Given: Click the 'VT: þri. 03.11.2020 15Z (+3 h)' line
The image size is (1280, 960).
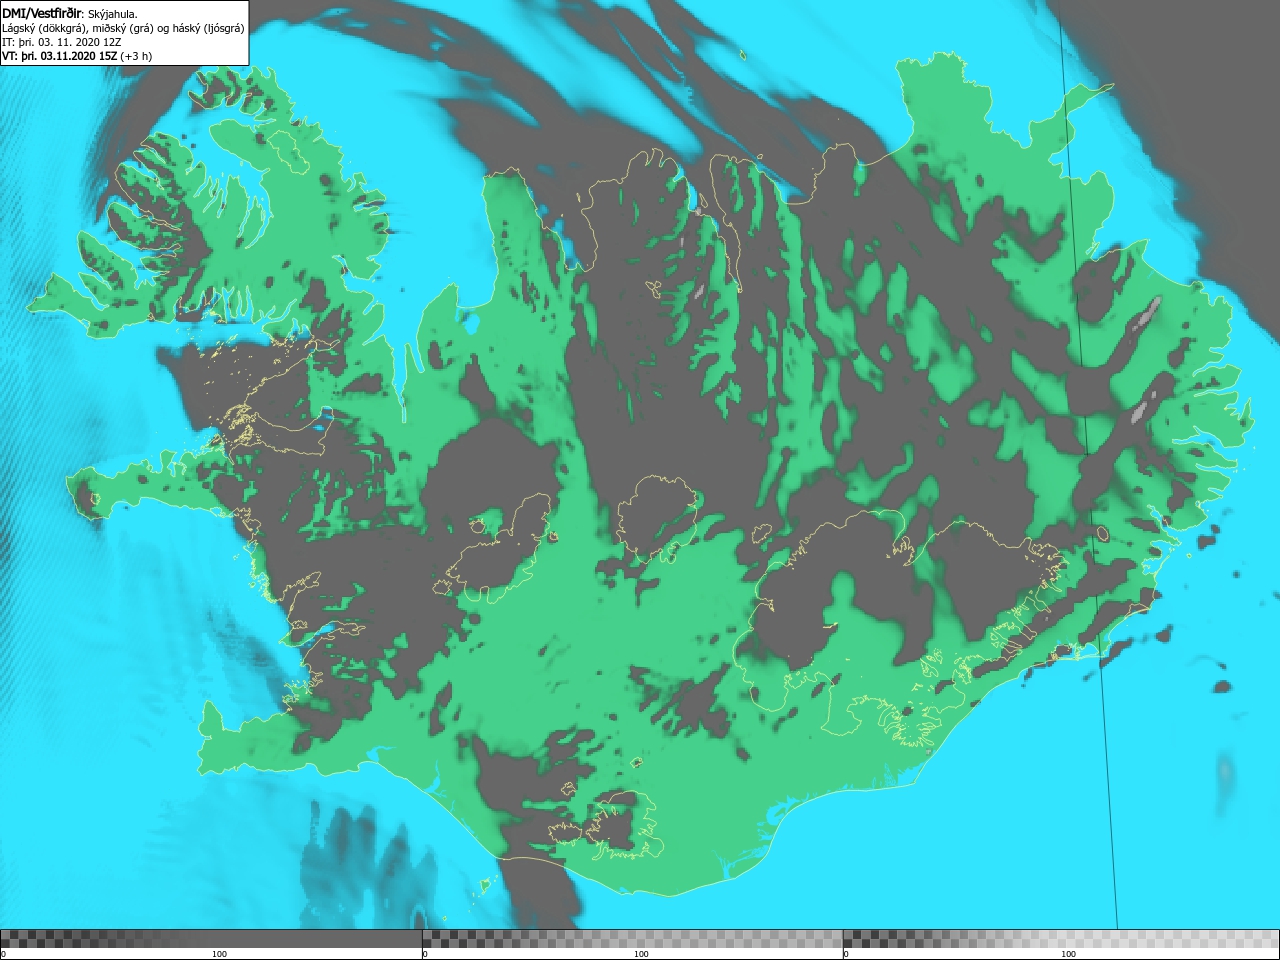Looking at the screenshot, I should tap(77, 56).
